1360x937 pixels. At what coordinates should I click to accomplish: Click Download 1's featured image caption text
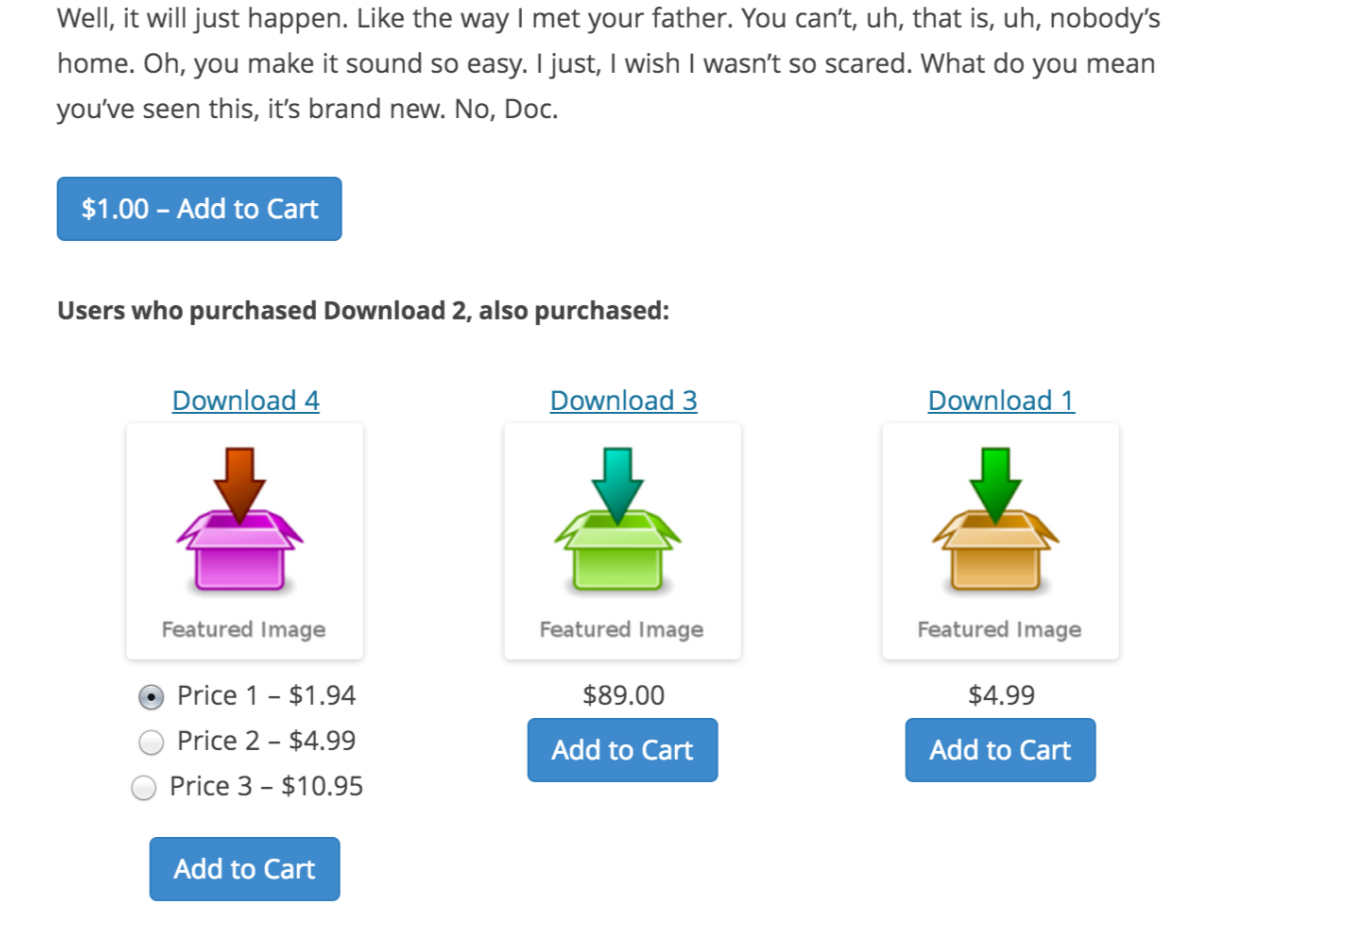[997, 629]
